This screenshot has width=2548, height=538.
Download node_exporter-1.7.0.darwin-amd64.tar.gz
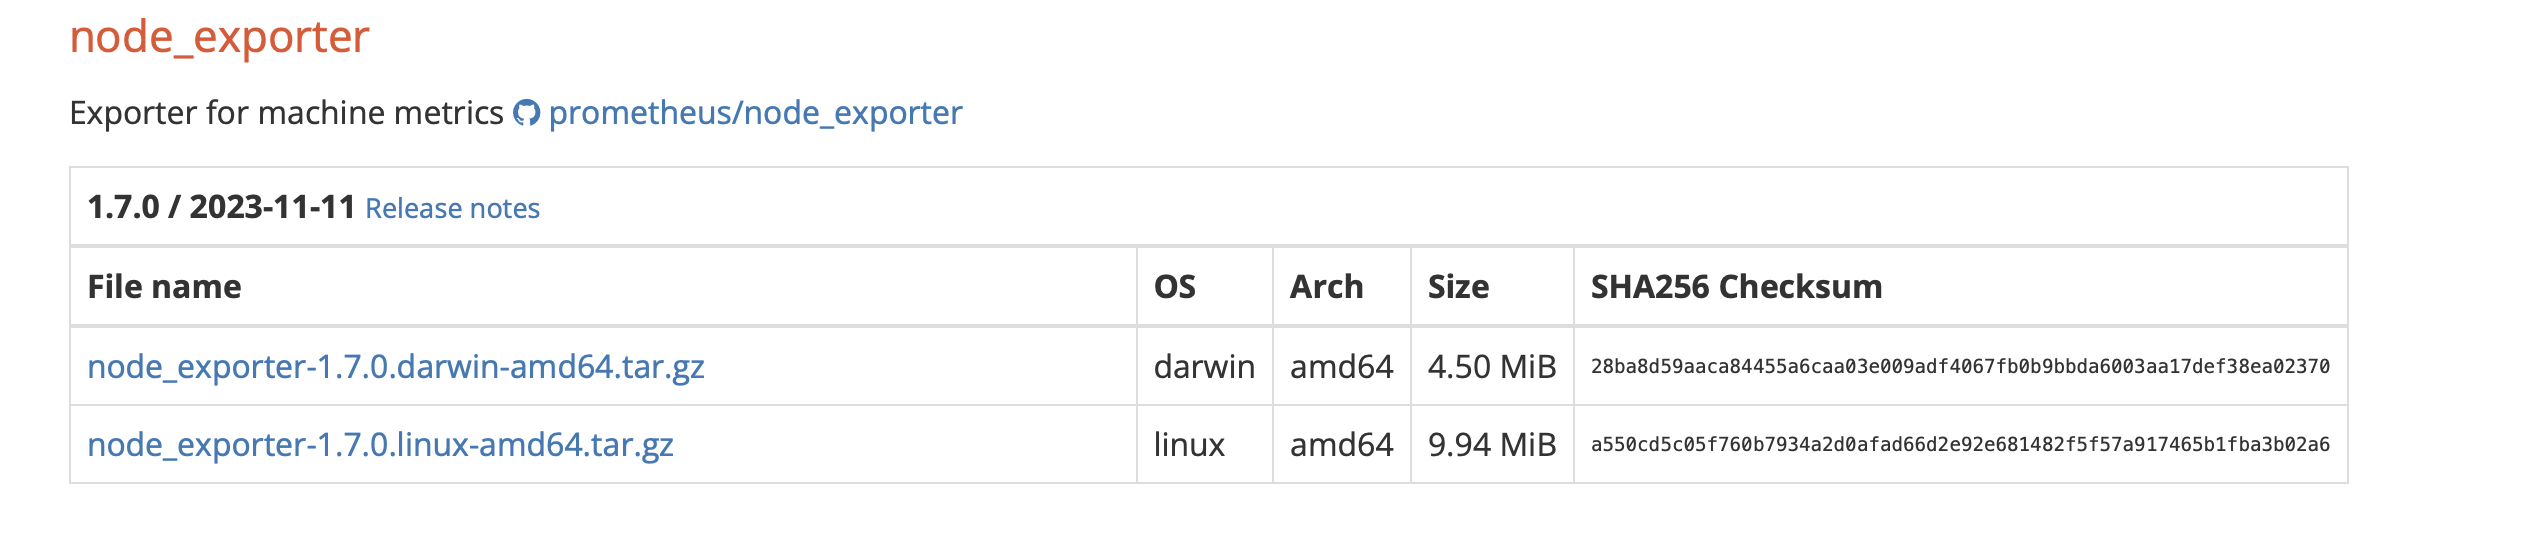[x=396, y=367]
